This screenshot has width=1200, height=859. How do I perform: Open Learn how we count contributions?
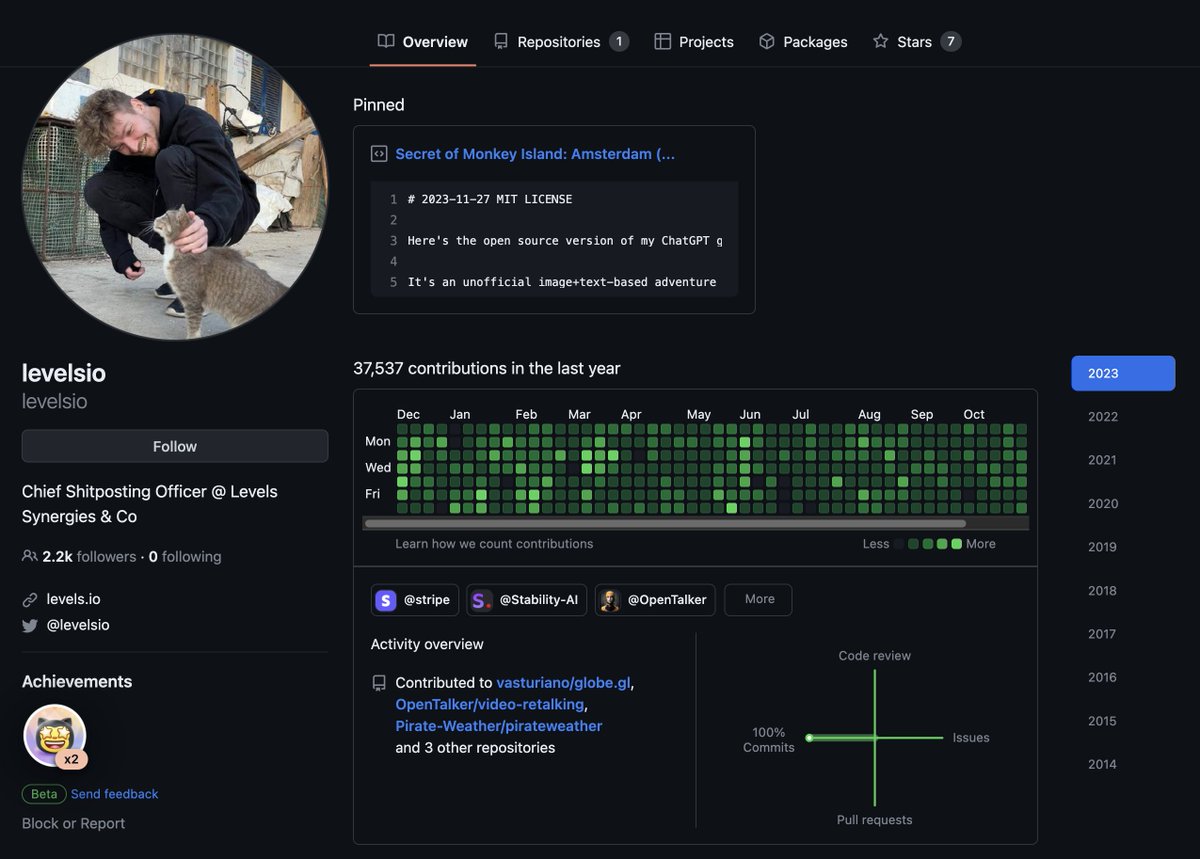(x=494, y=544)
